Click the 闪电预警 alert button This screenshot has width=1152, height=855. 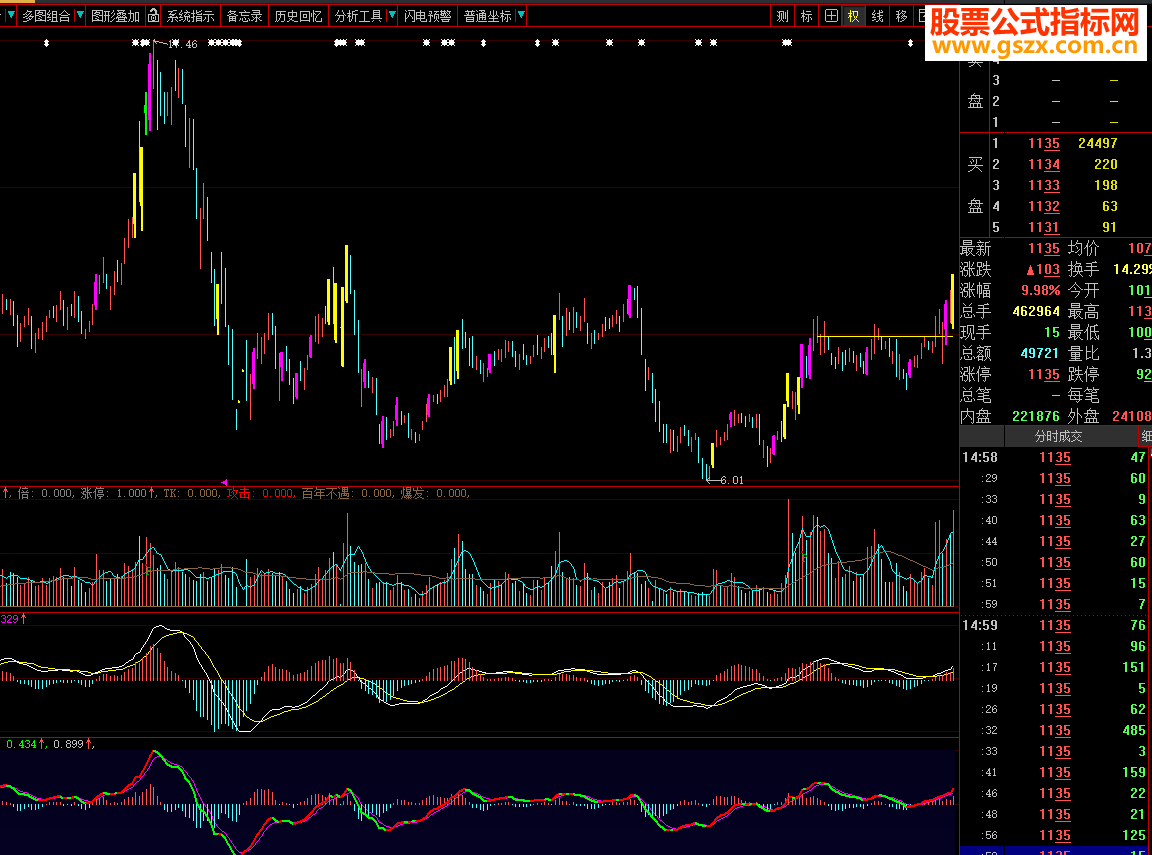[x=427, y=16]
